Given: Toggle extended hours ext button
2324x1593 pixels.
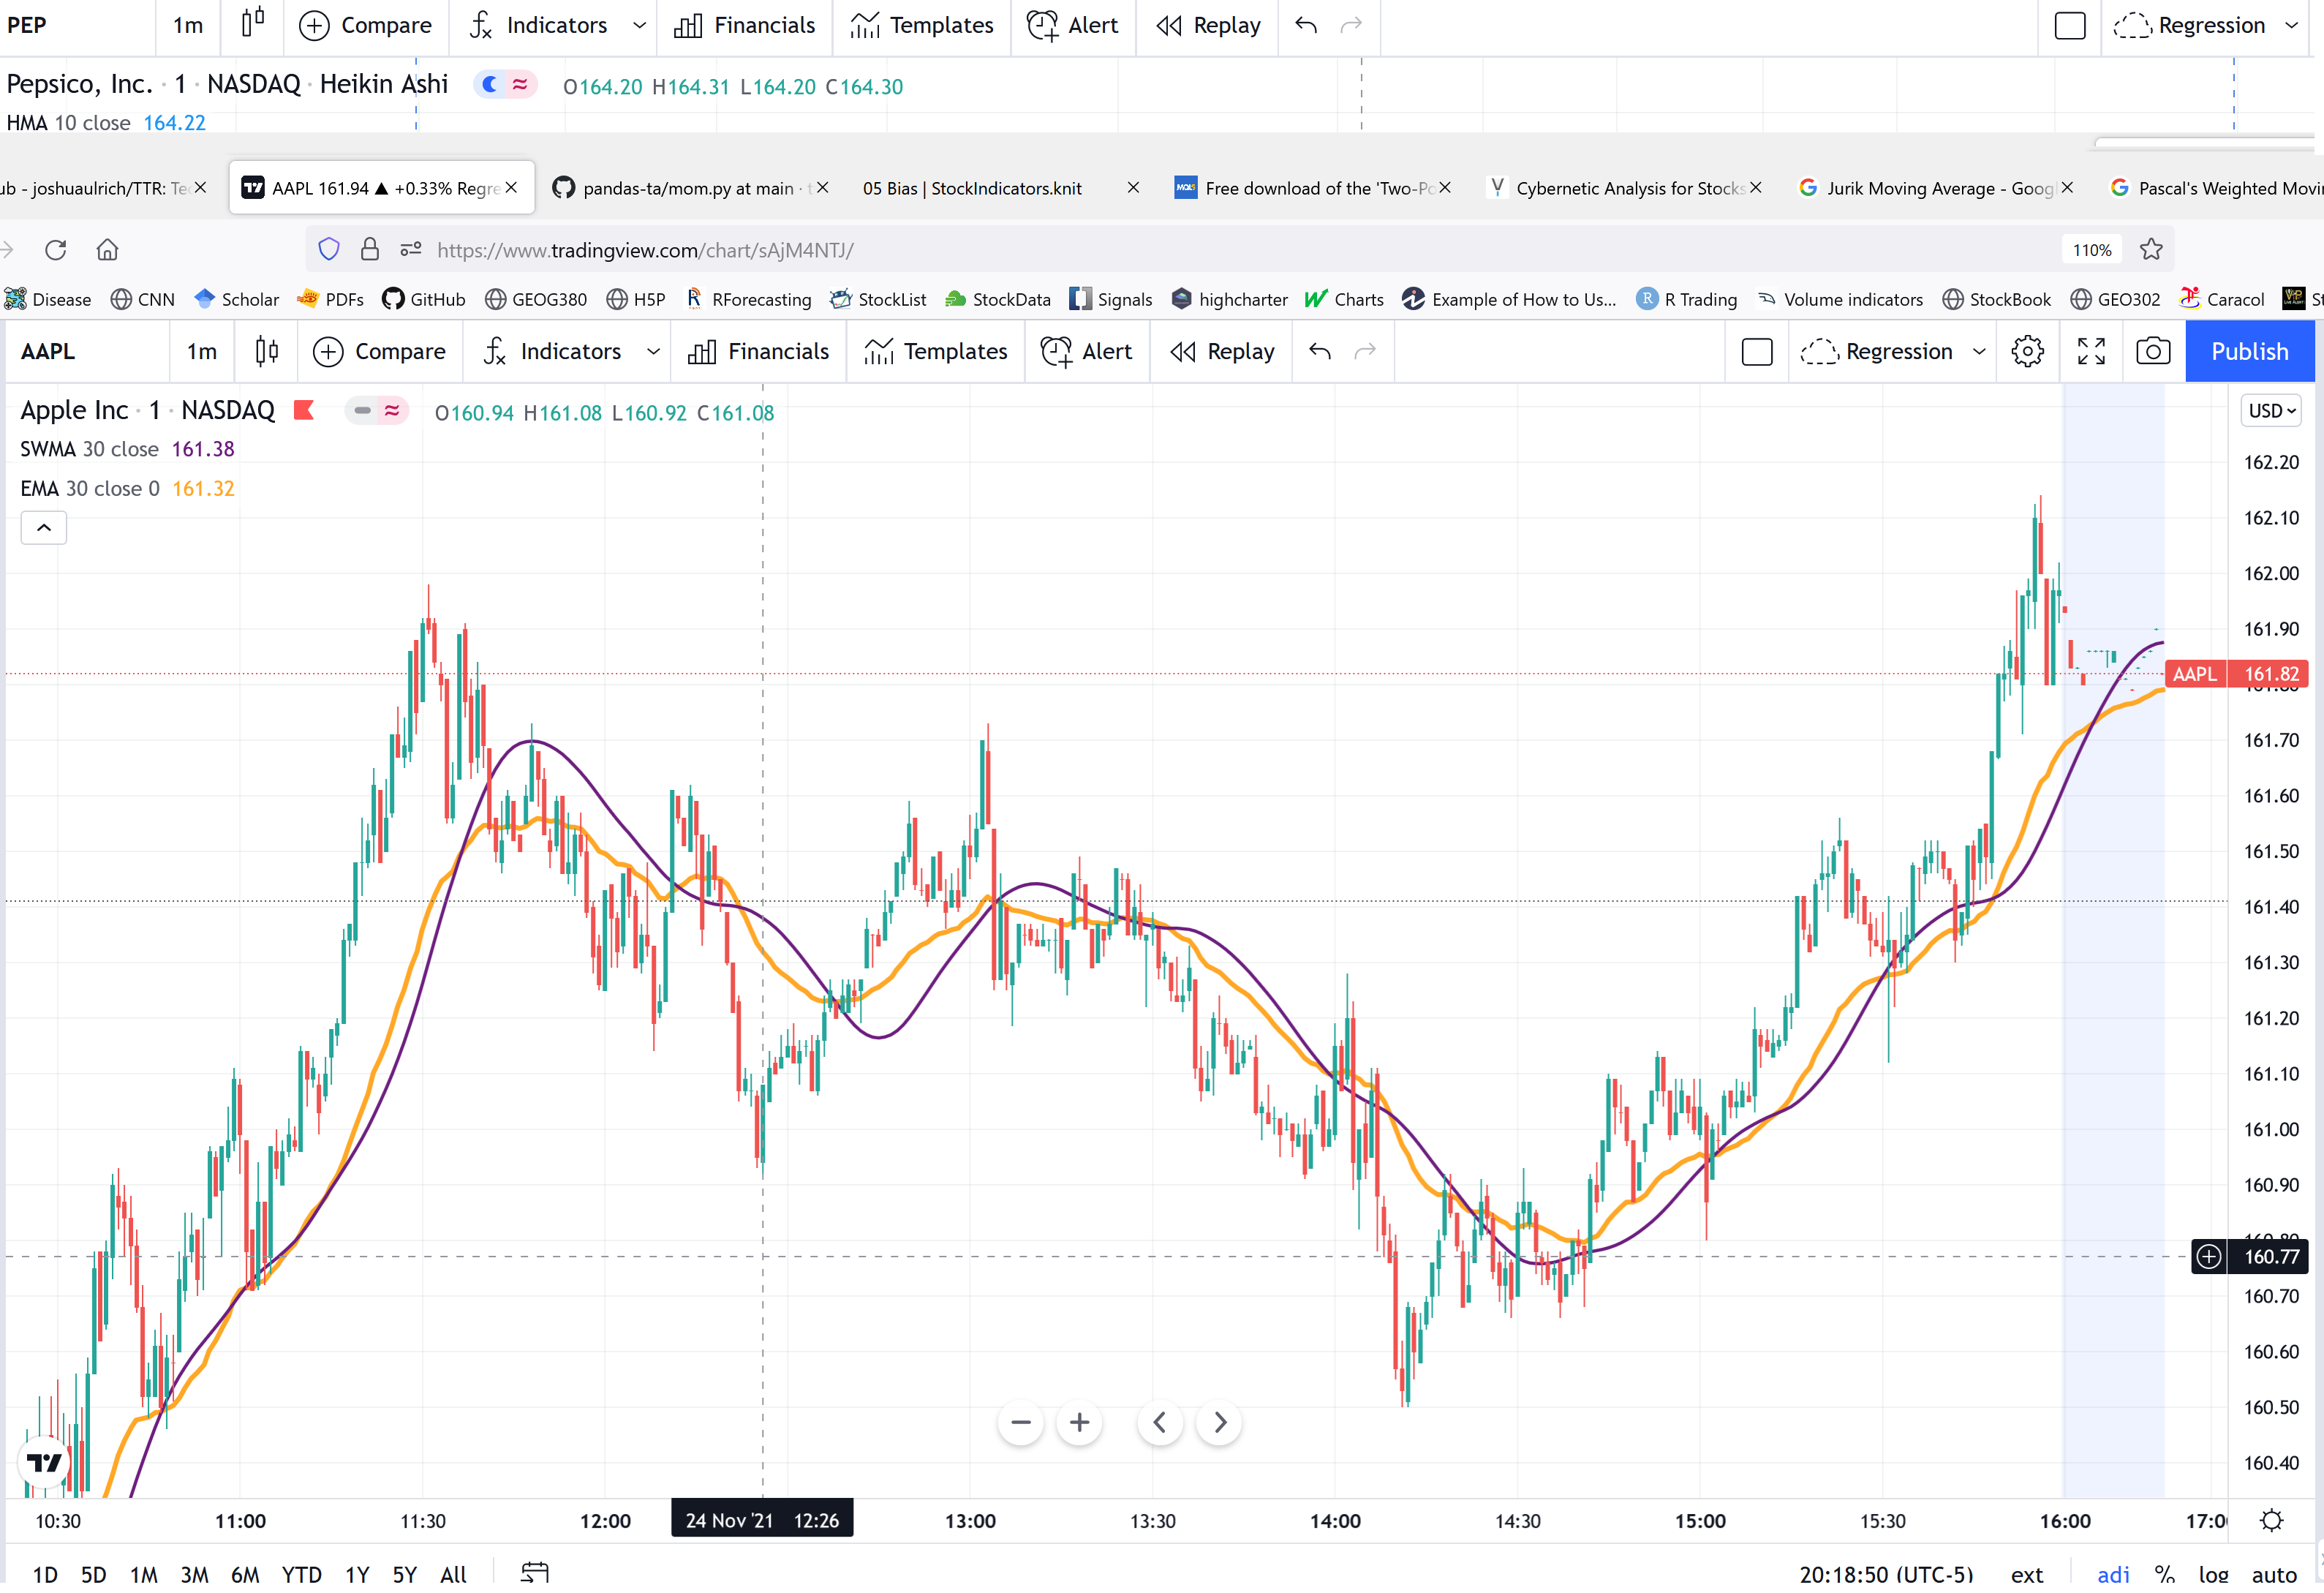Looking at the screenshot, I should point(2026,1574).
